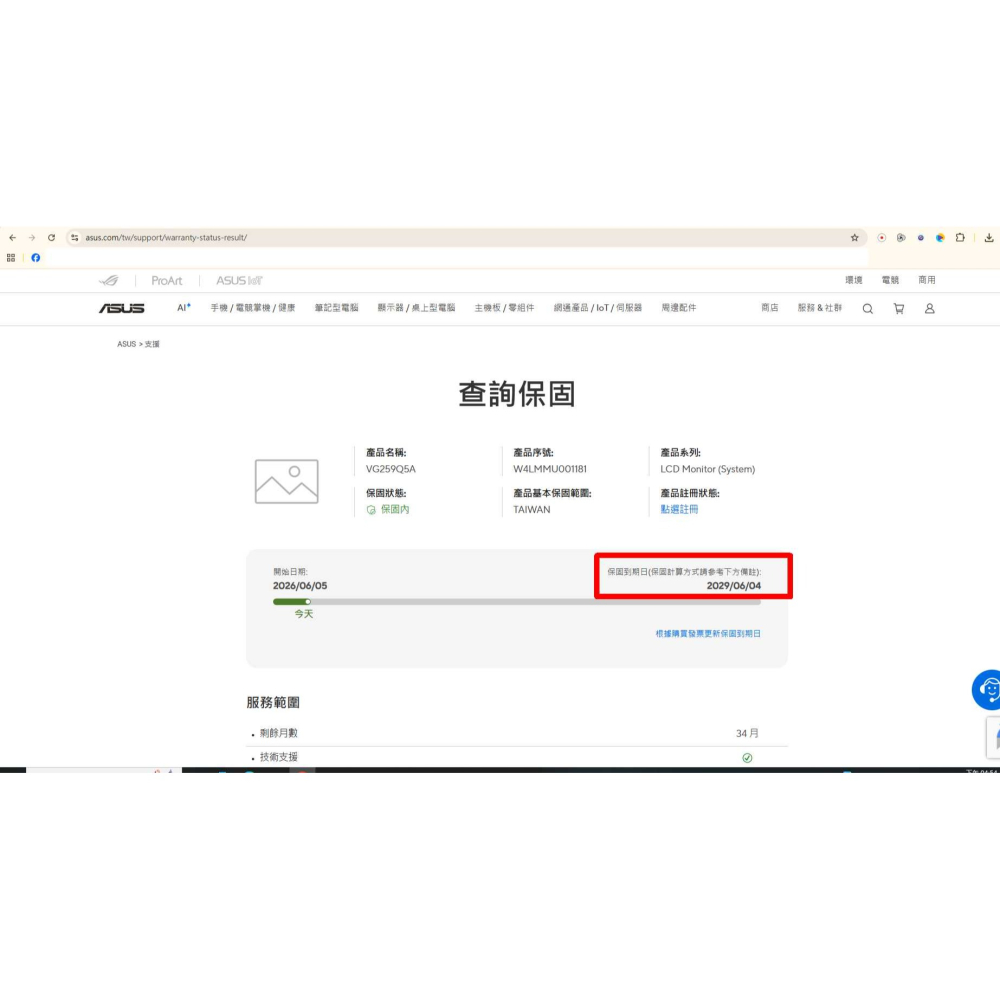Viewport: 1000px width, 1000px height.
Task: Click the 34 月 remaining months value
Action: pyautogui.click(x=747, y=733)
